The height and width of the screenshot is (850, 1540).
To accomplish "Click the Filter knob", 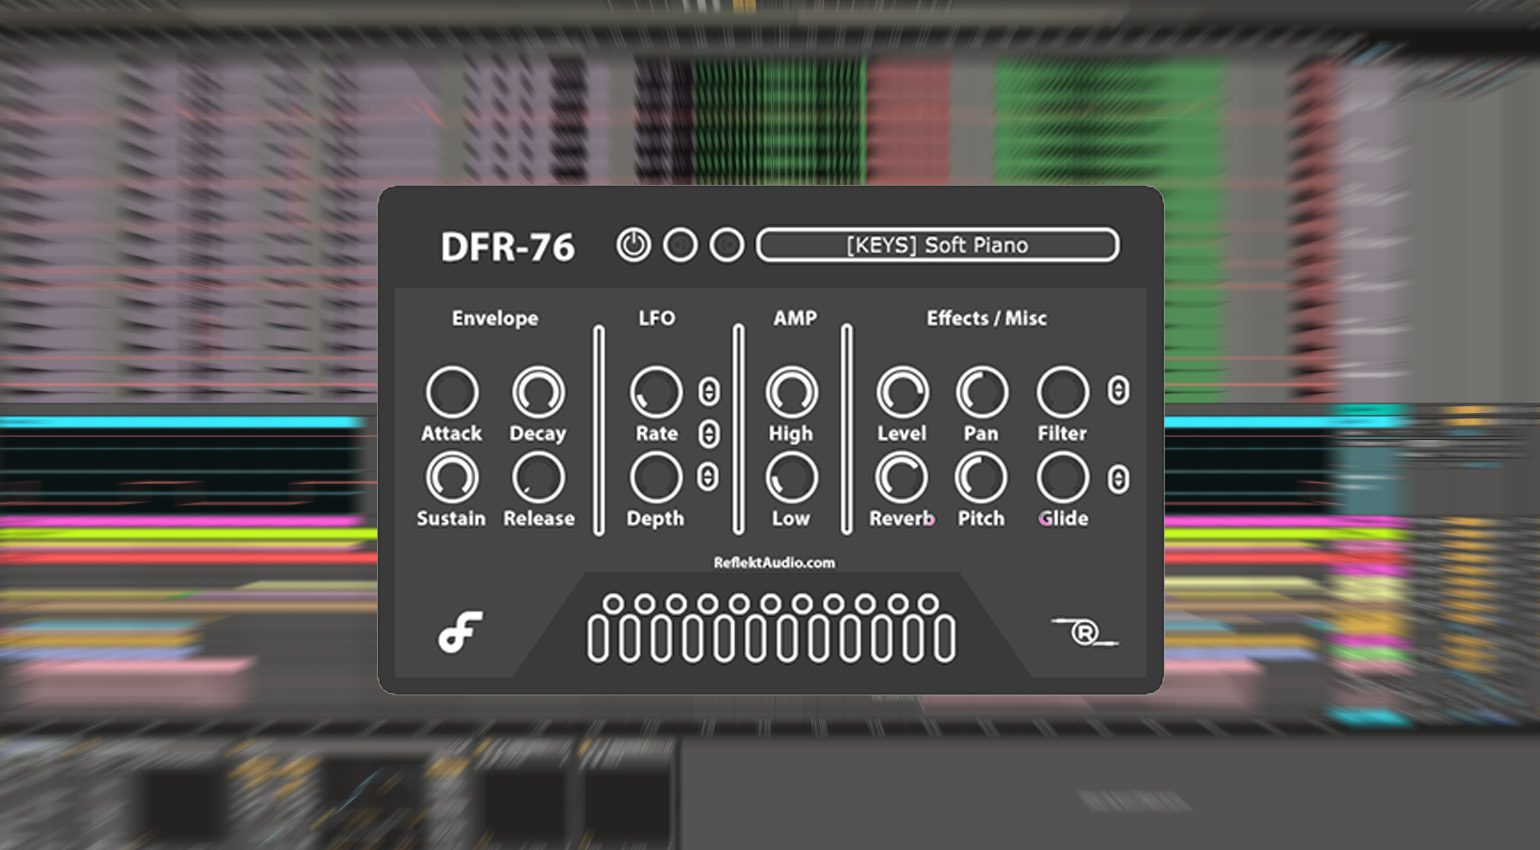I will (x=1062, y=391).
